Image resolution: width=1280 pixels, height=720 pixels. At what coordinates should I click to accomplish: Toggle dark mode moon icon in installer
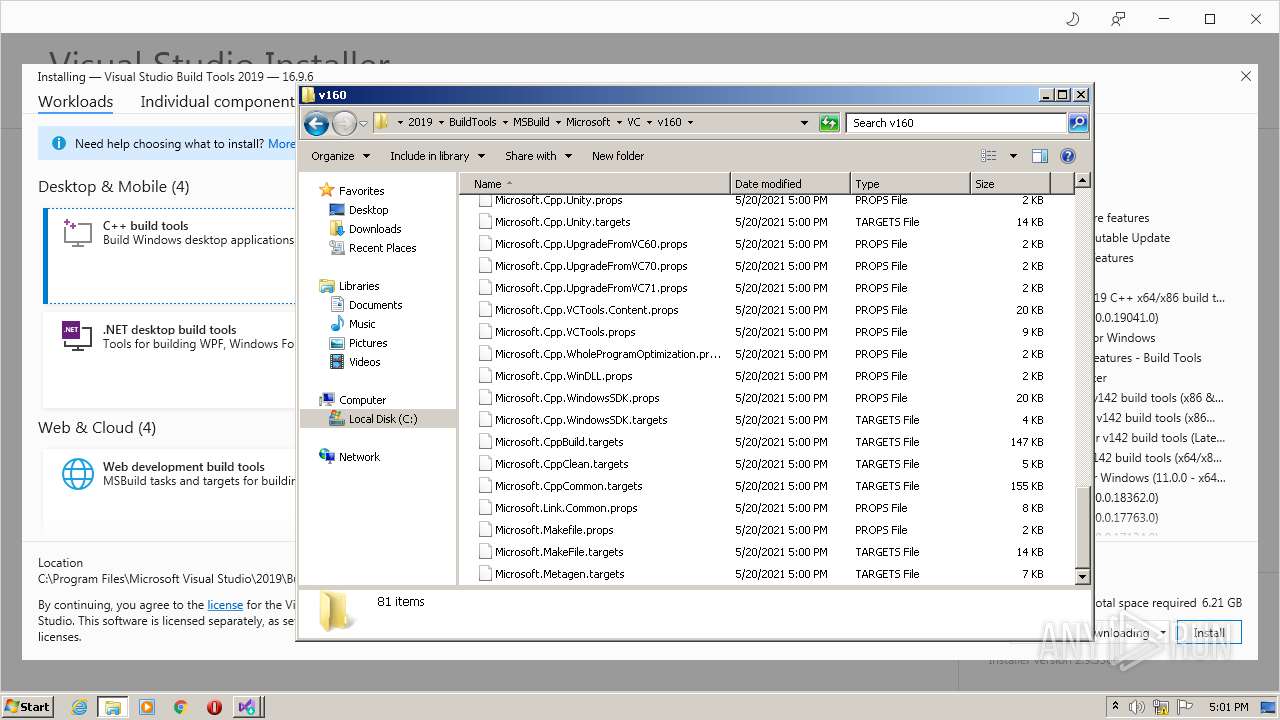point(1072,19)
